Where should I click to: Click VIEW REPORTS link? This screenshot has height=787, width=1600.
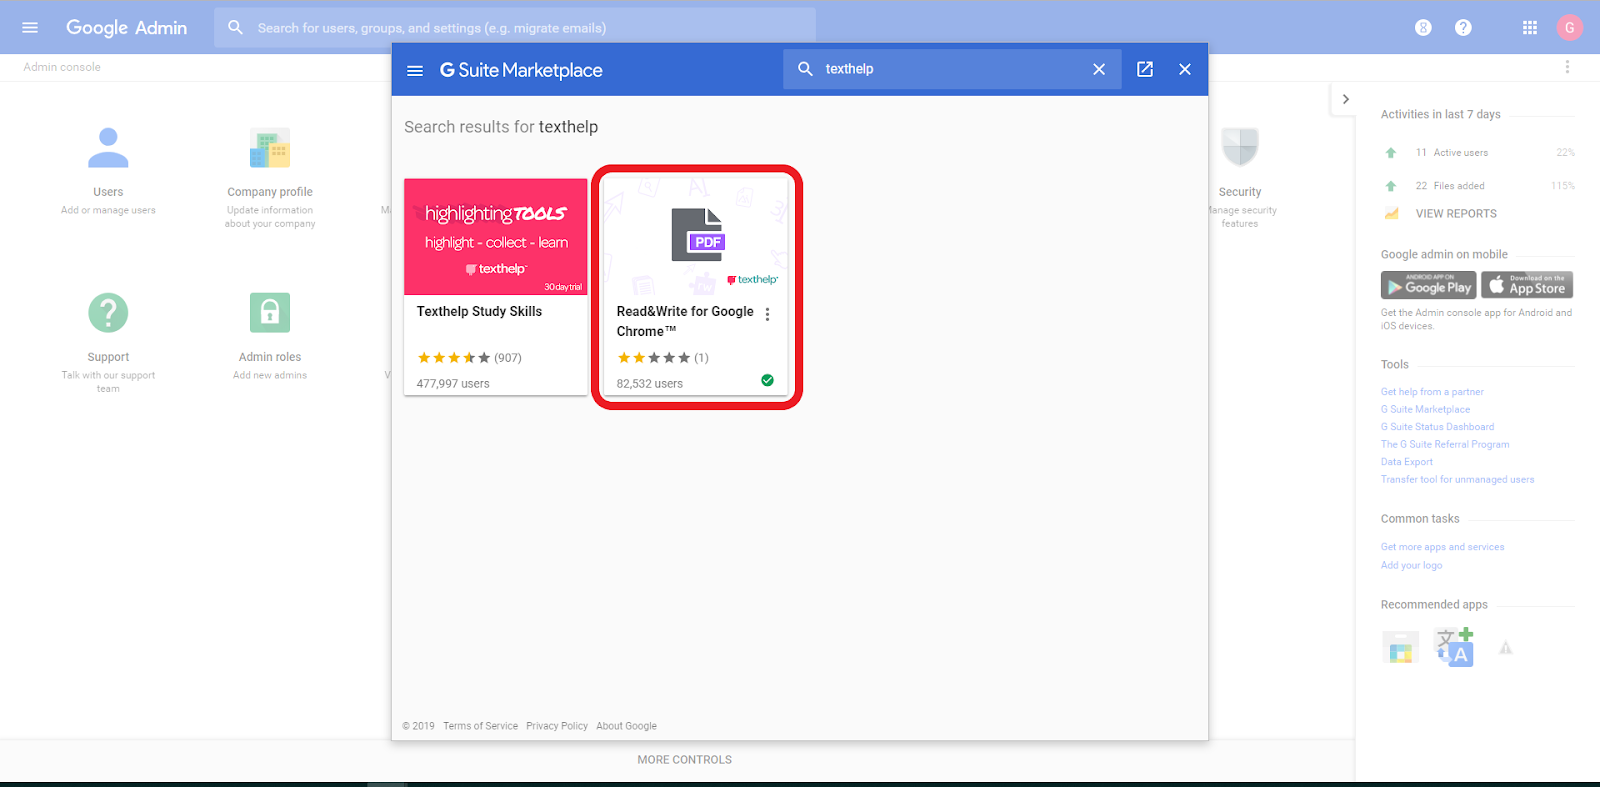[1456, 214]
